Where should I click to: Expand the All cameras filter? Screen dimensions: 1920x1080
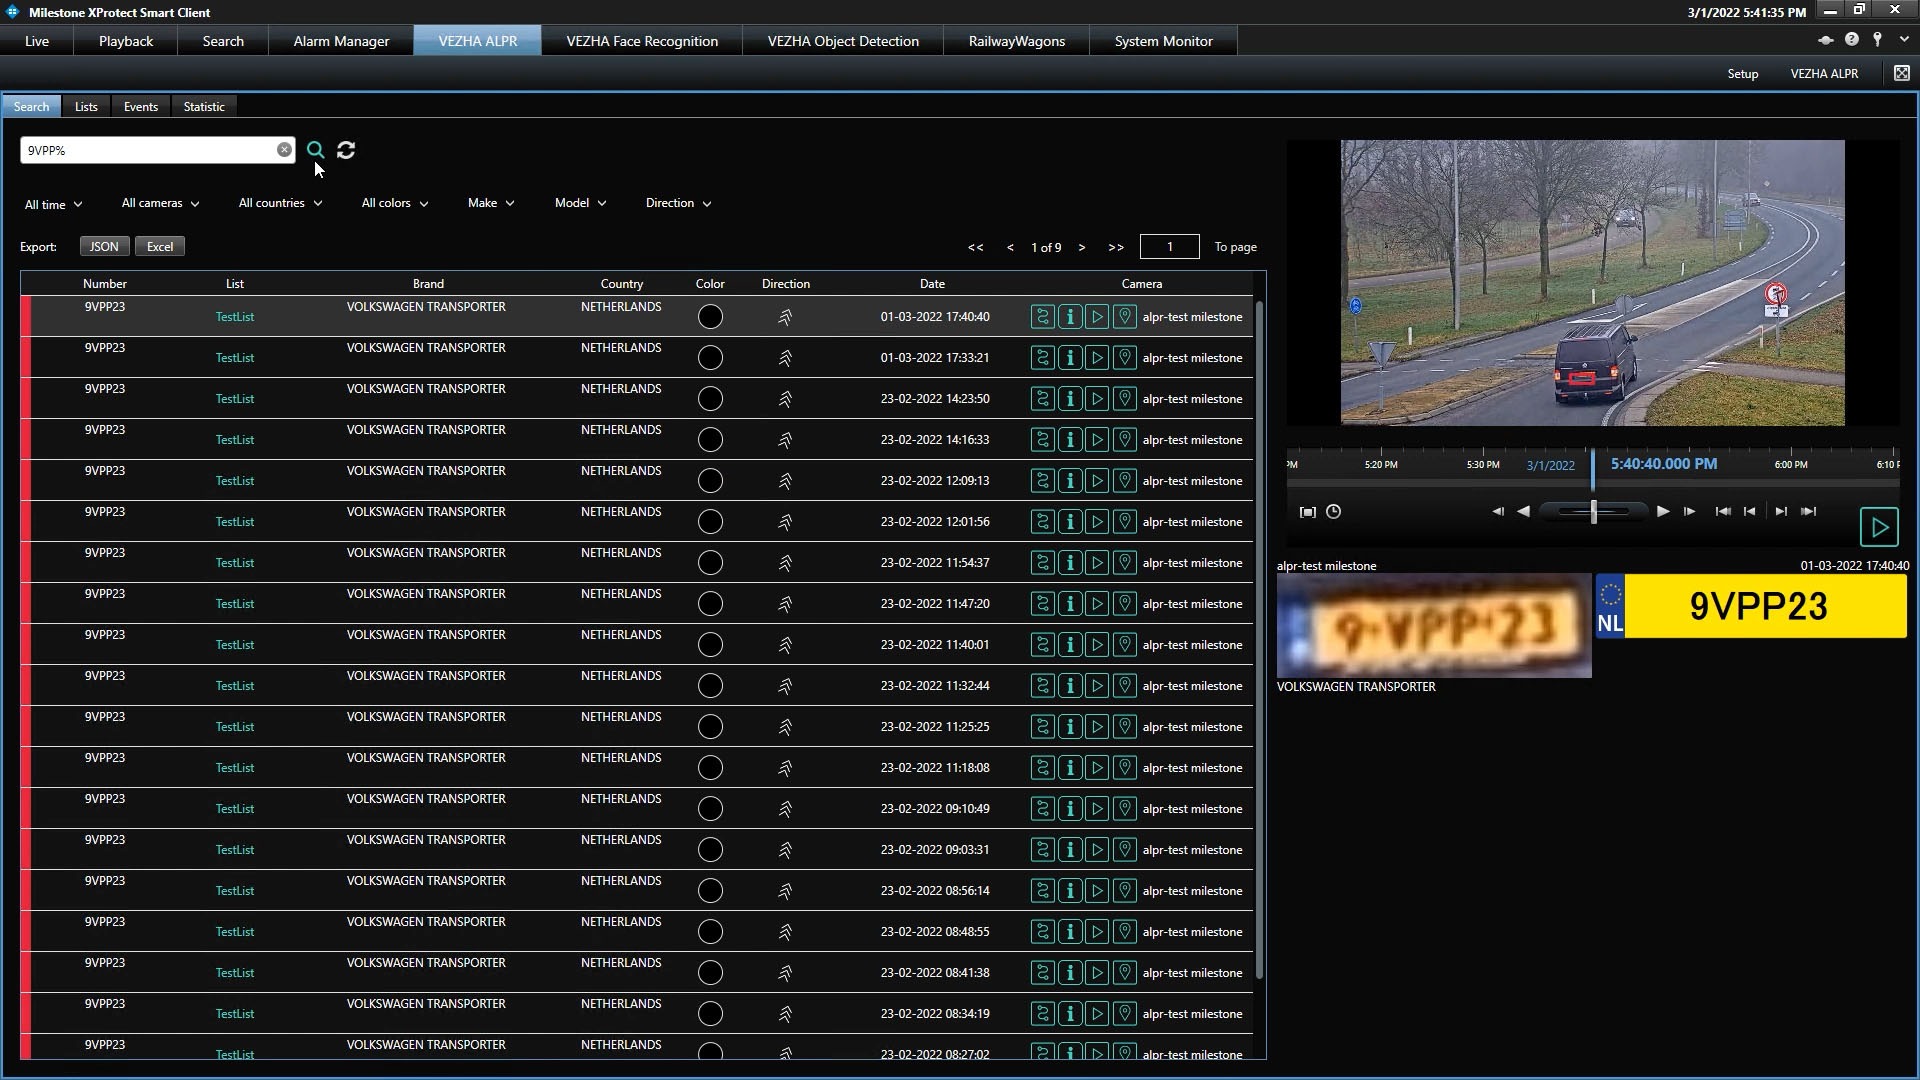160,203
